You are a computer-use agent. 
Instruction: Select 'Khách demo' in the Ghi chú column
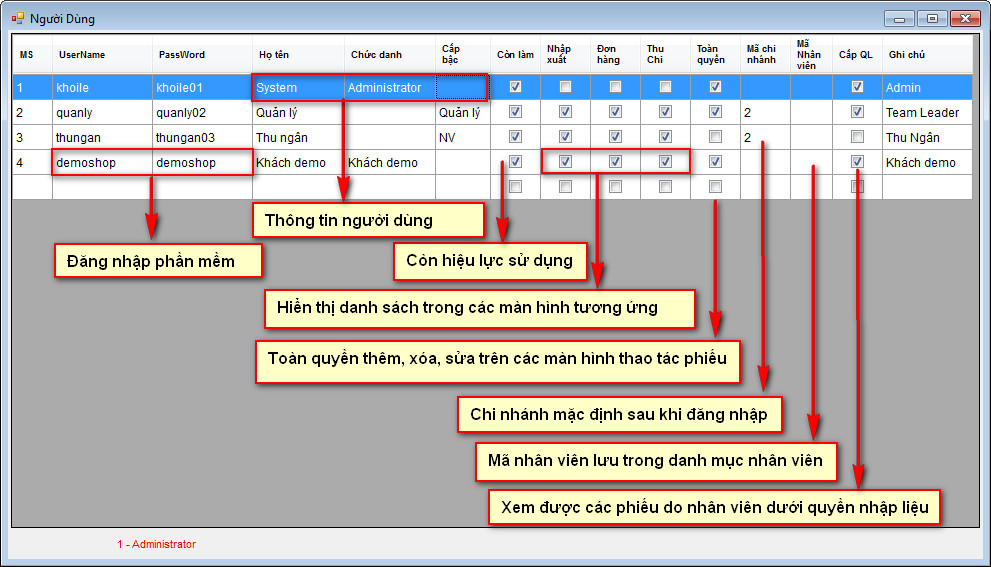click(x=927, y=162)
